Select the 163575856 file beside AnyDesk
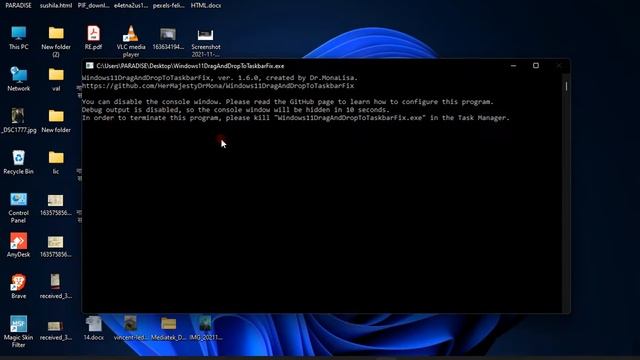This screenshot has width=640, height=360. pyautogui.click(x=56, y=247)
